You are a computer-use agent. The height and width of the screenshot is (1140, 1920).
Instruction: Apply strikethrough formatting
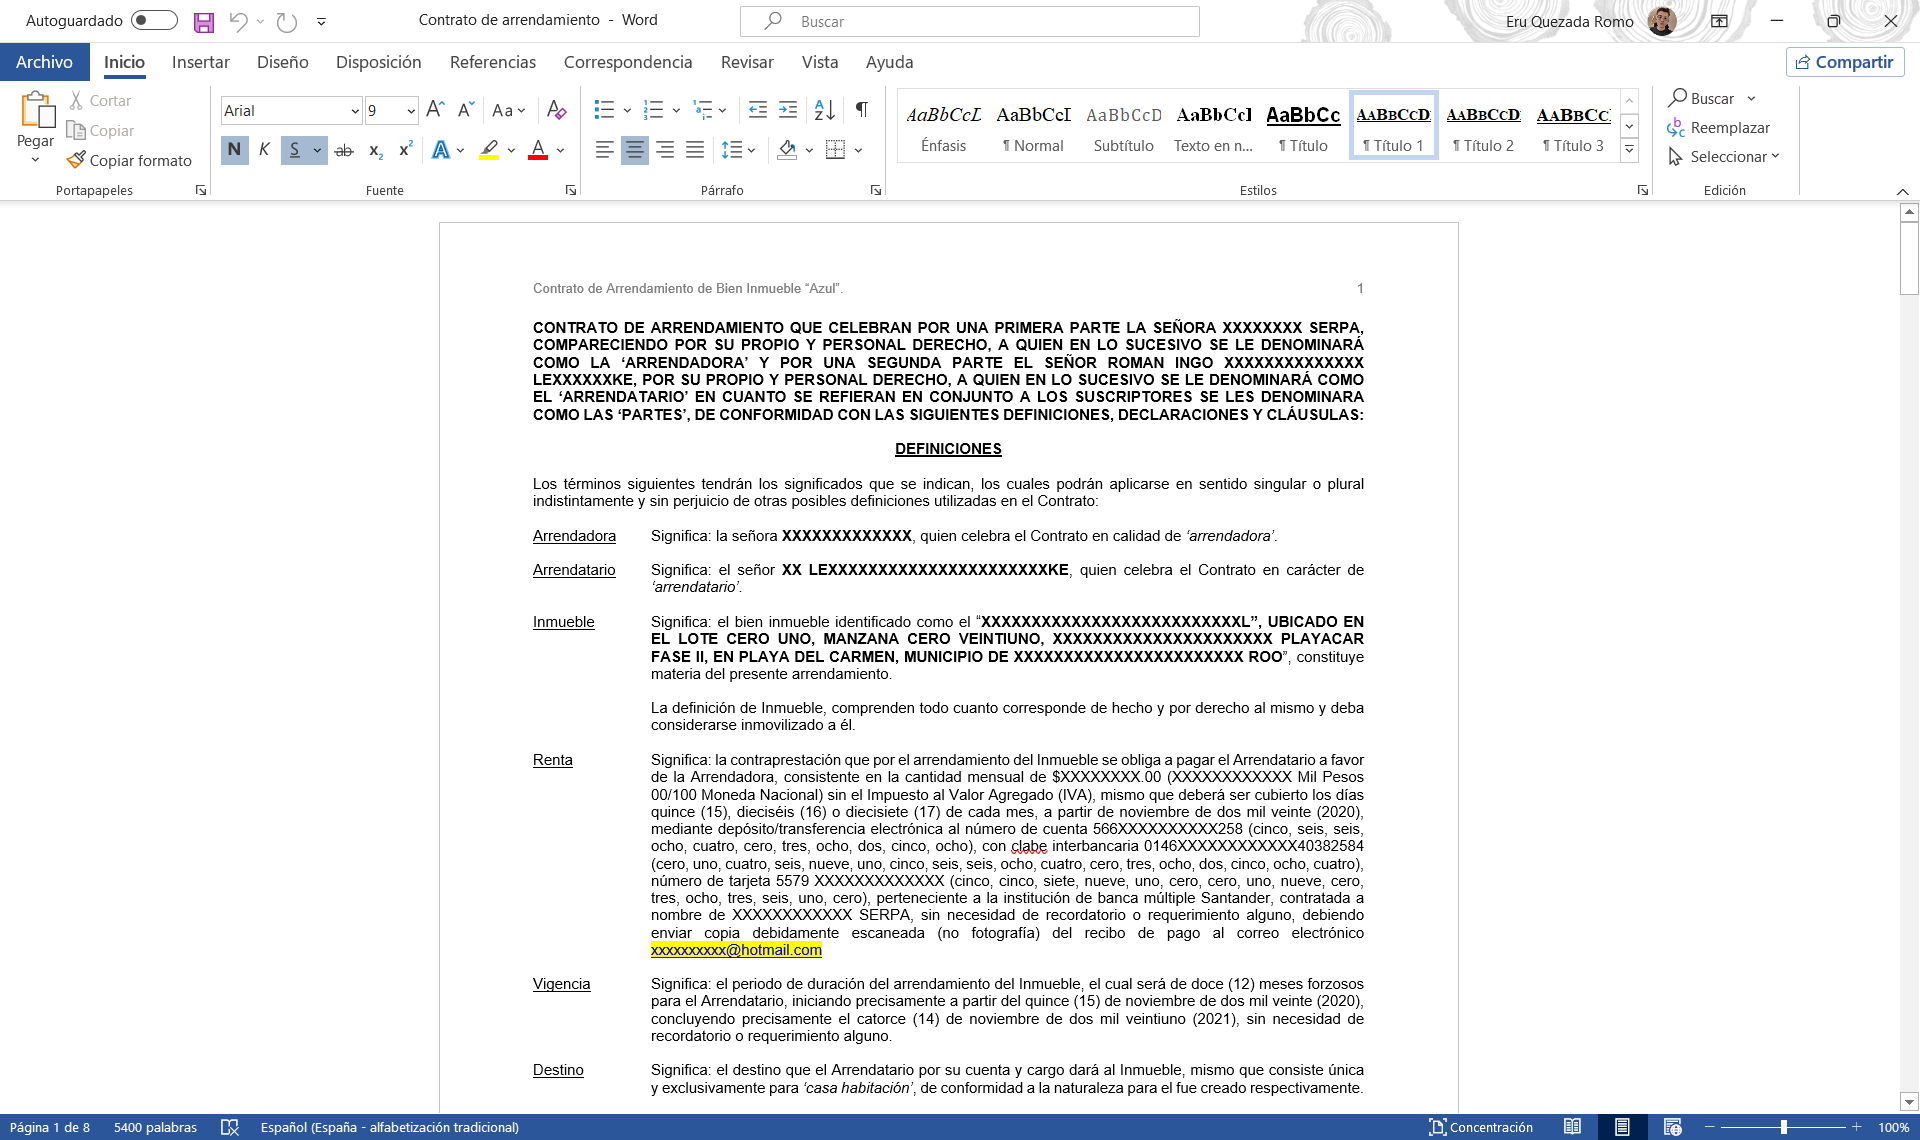pos(344,150)
